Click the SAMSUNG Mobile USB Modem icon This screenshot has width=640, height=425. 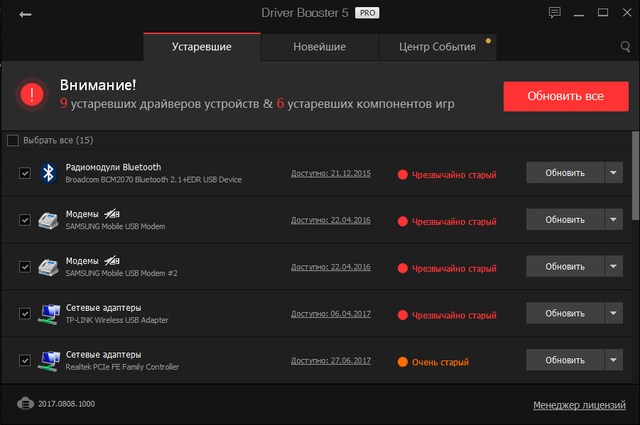coord(49,220)
